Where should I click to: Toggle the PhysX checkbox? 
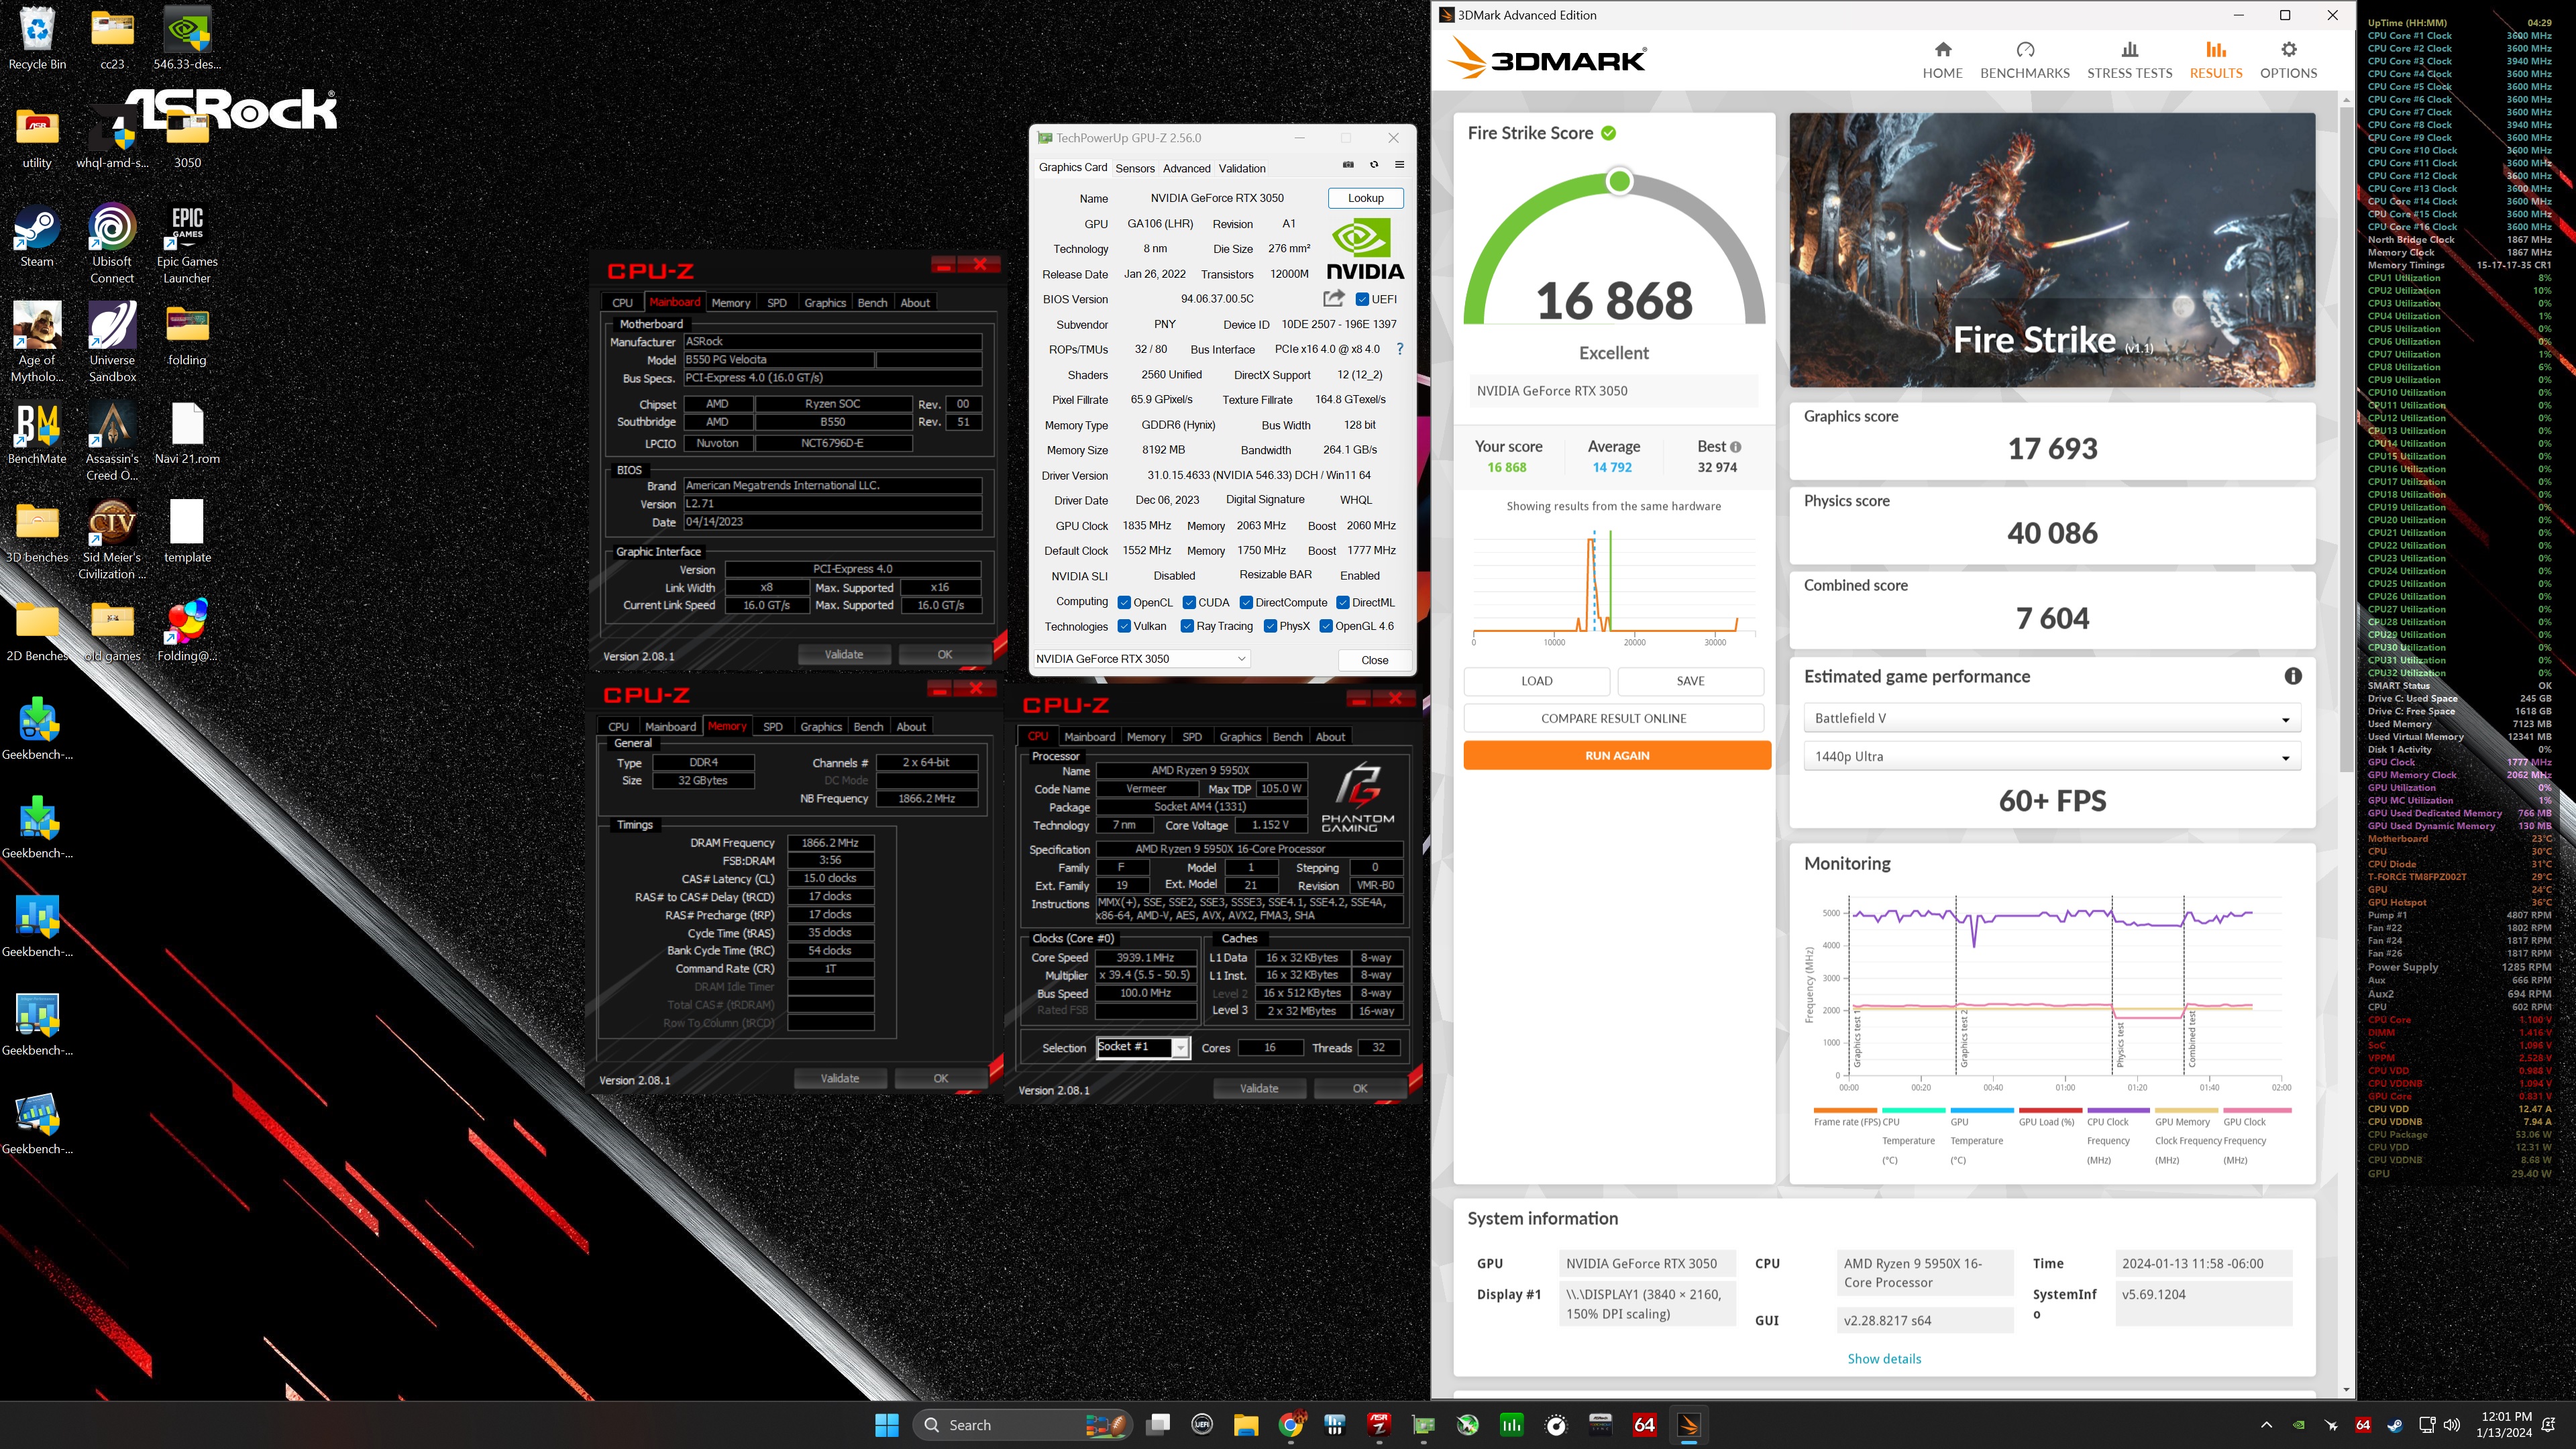(1270, 626)
